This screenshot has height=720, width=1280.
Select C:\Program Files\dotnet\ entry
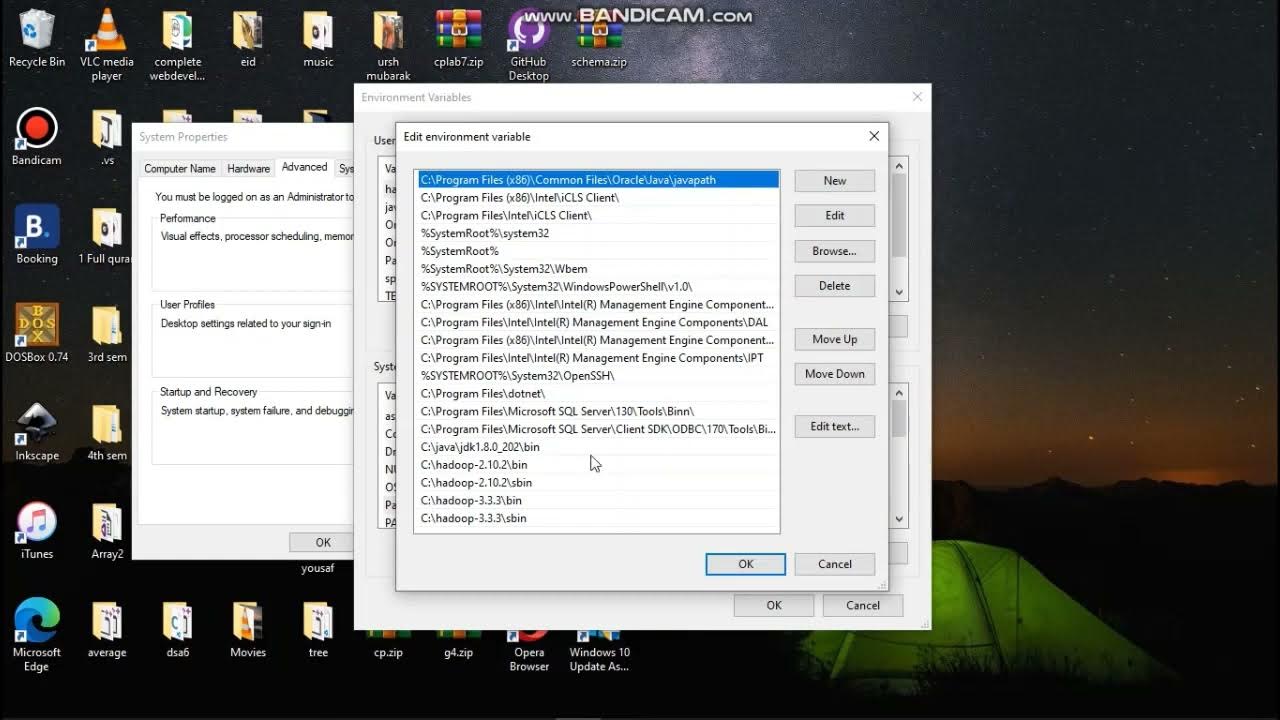[597, 394]
